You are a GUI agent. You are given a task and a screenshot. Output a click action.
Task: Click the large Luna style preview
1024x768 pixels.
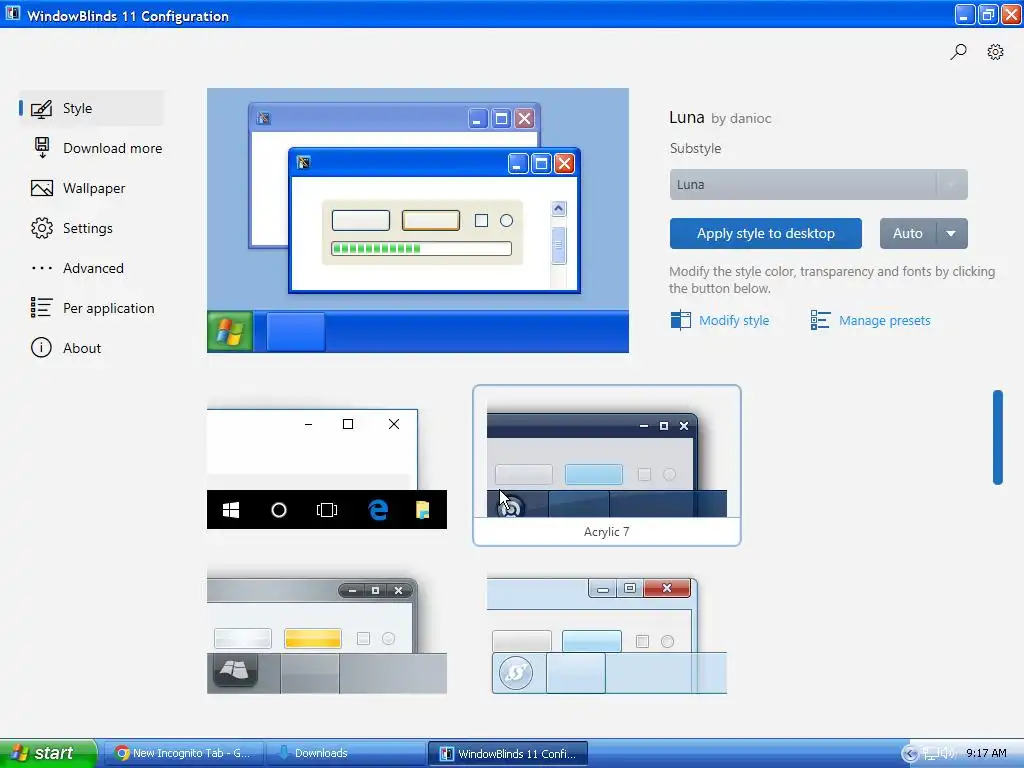(x=418, y=221)
